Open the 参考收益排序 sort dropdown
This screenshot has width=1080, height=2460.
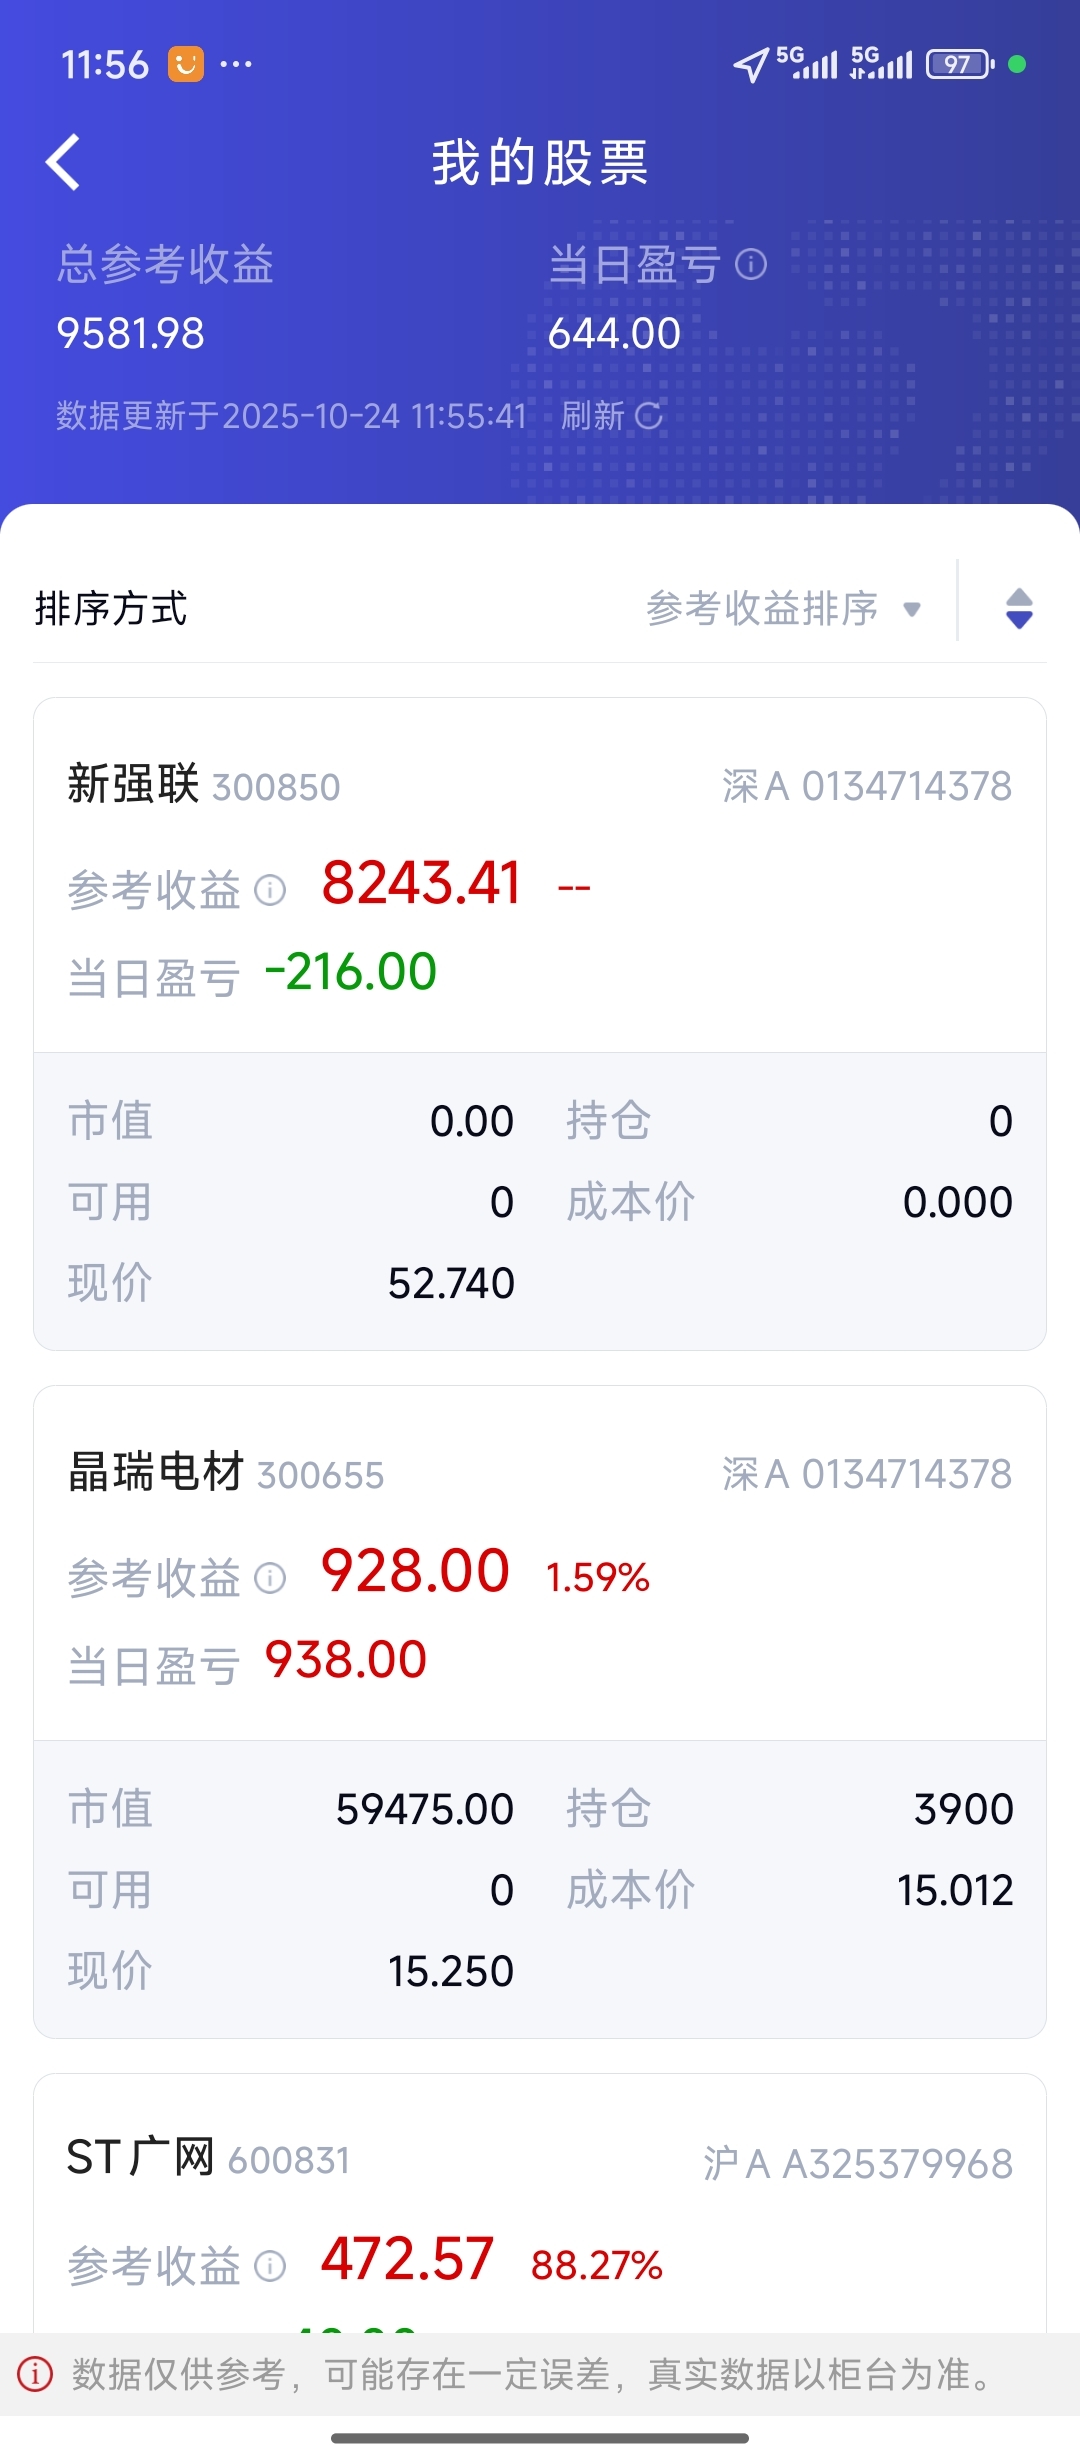pos(762,608)
